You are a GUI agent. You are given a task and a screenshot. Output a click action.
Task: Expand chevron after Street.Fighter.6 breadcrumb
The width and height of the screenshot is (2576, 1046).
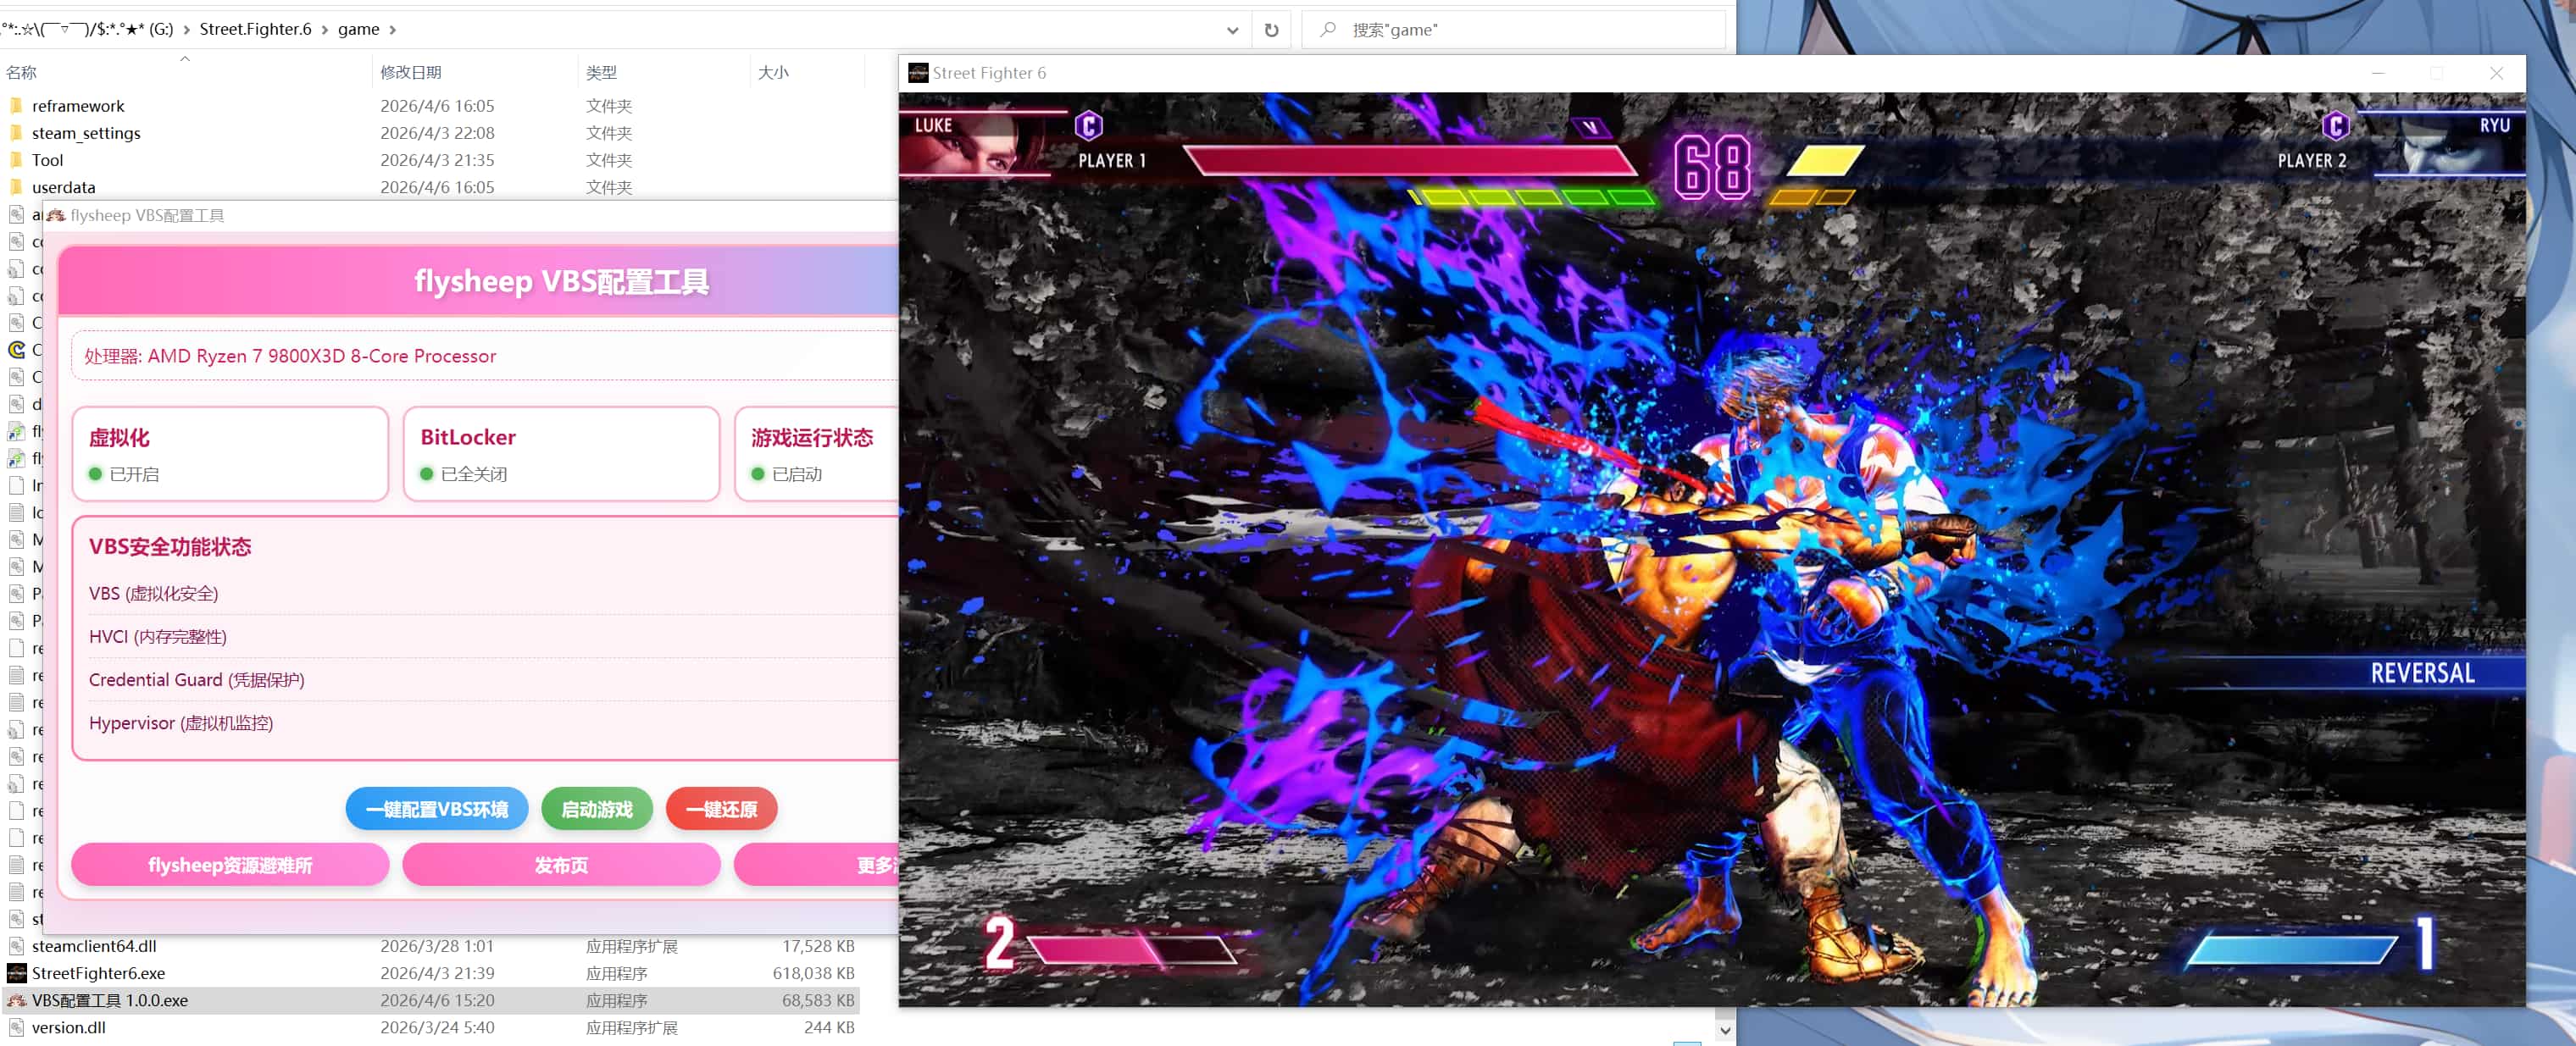coord(325,30)
